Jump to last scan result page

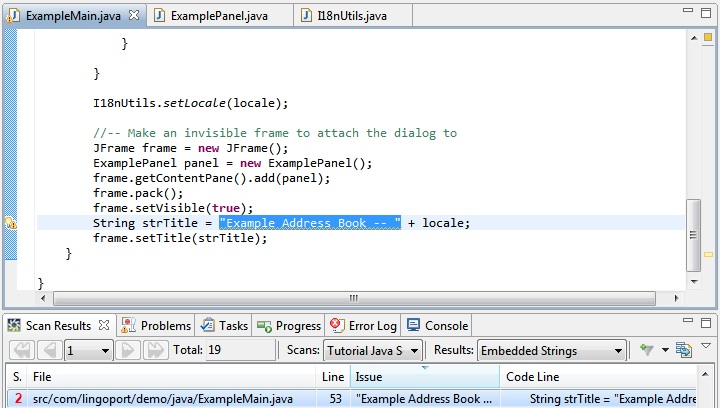click(x=155, y=351)
